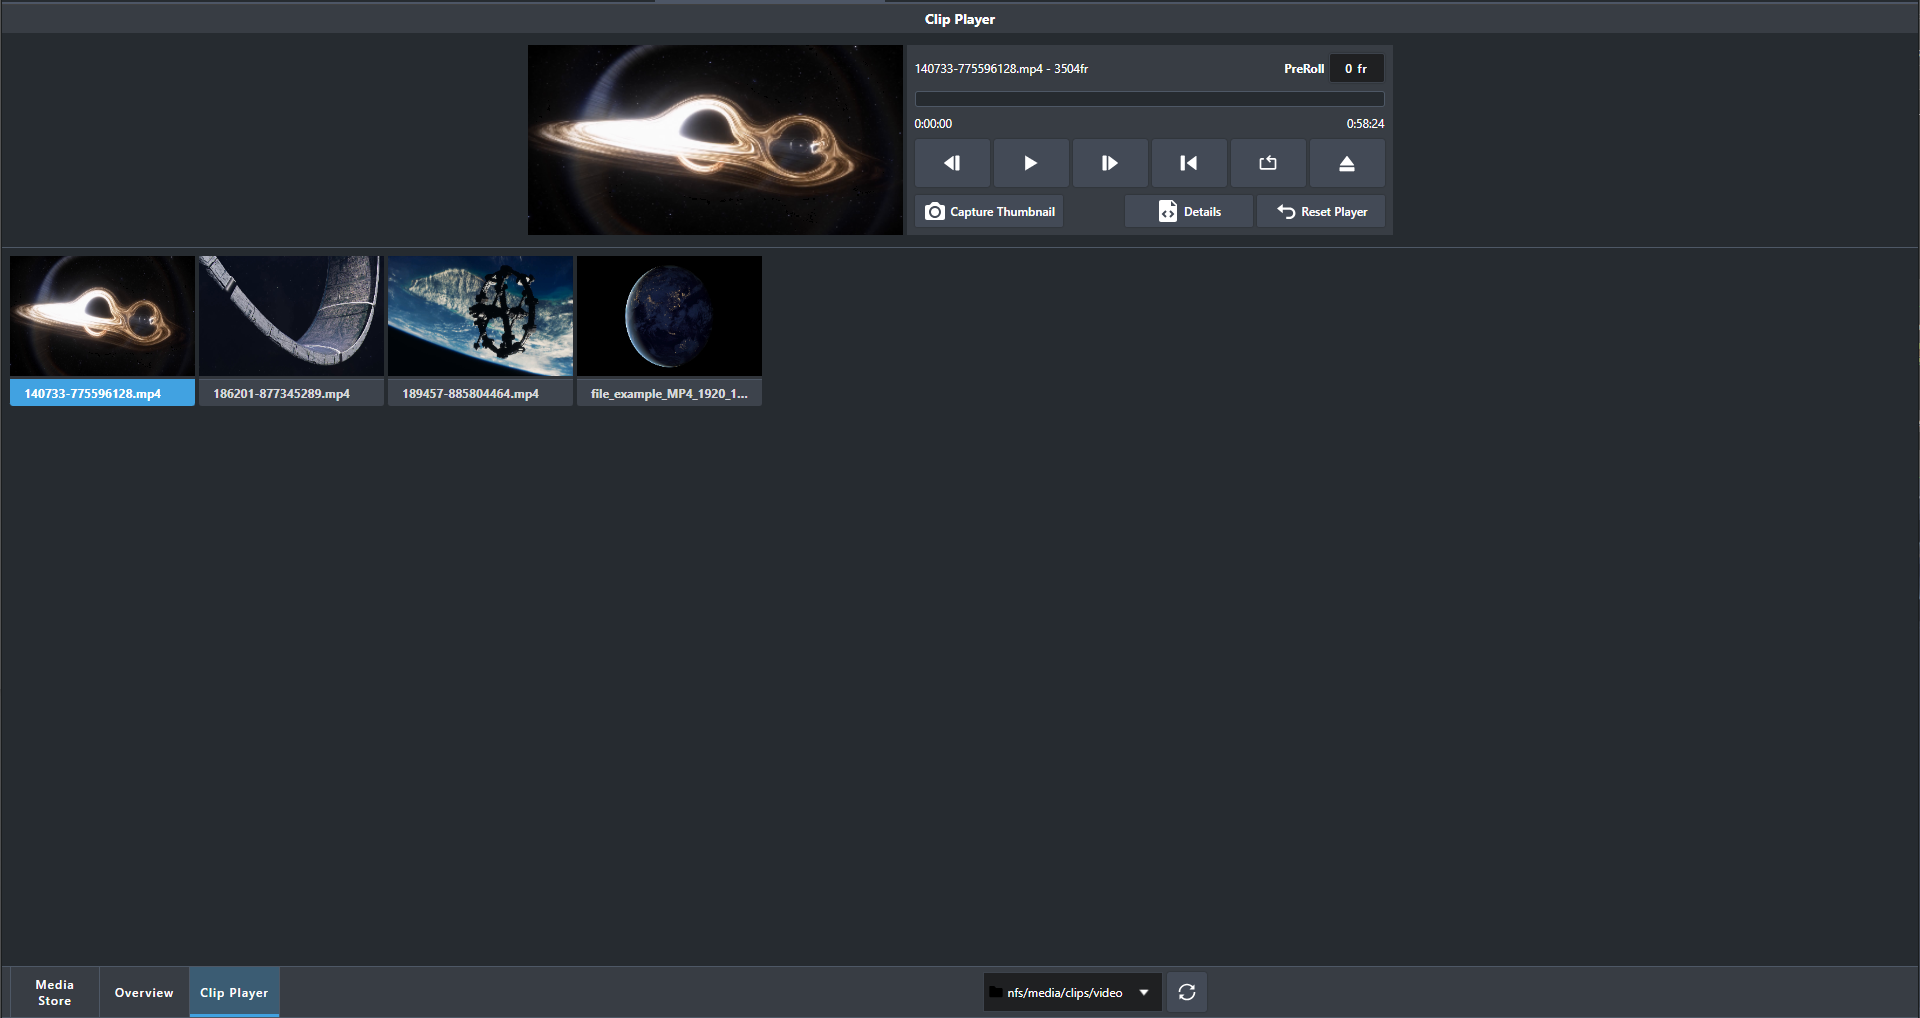Screen dimensions: 1920x1018
Task: Select 140733-775596128.mp4 clip thumbnail
Action: 102,316
